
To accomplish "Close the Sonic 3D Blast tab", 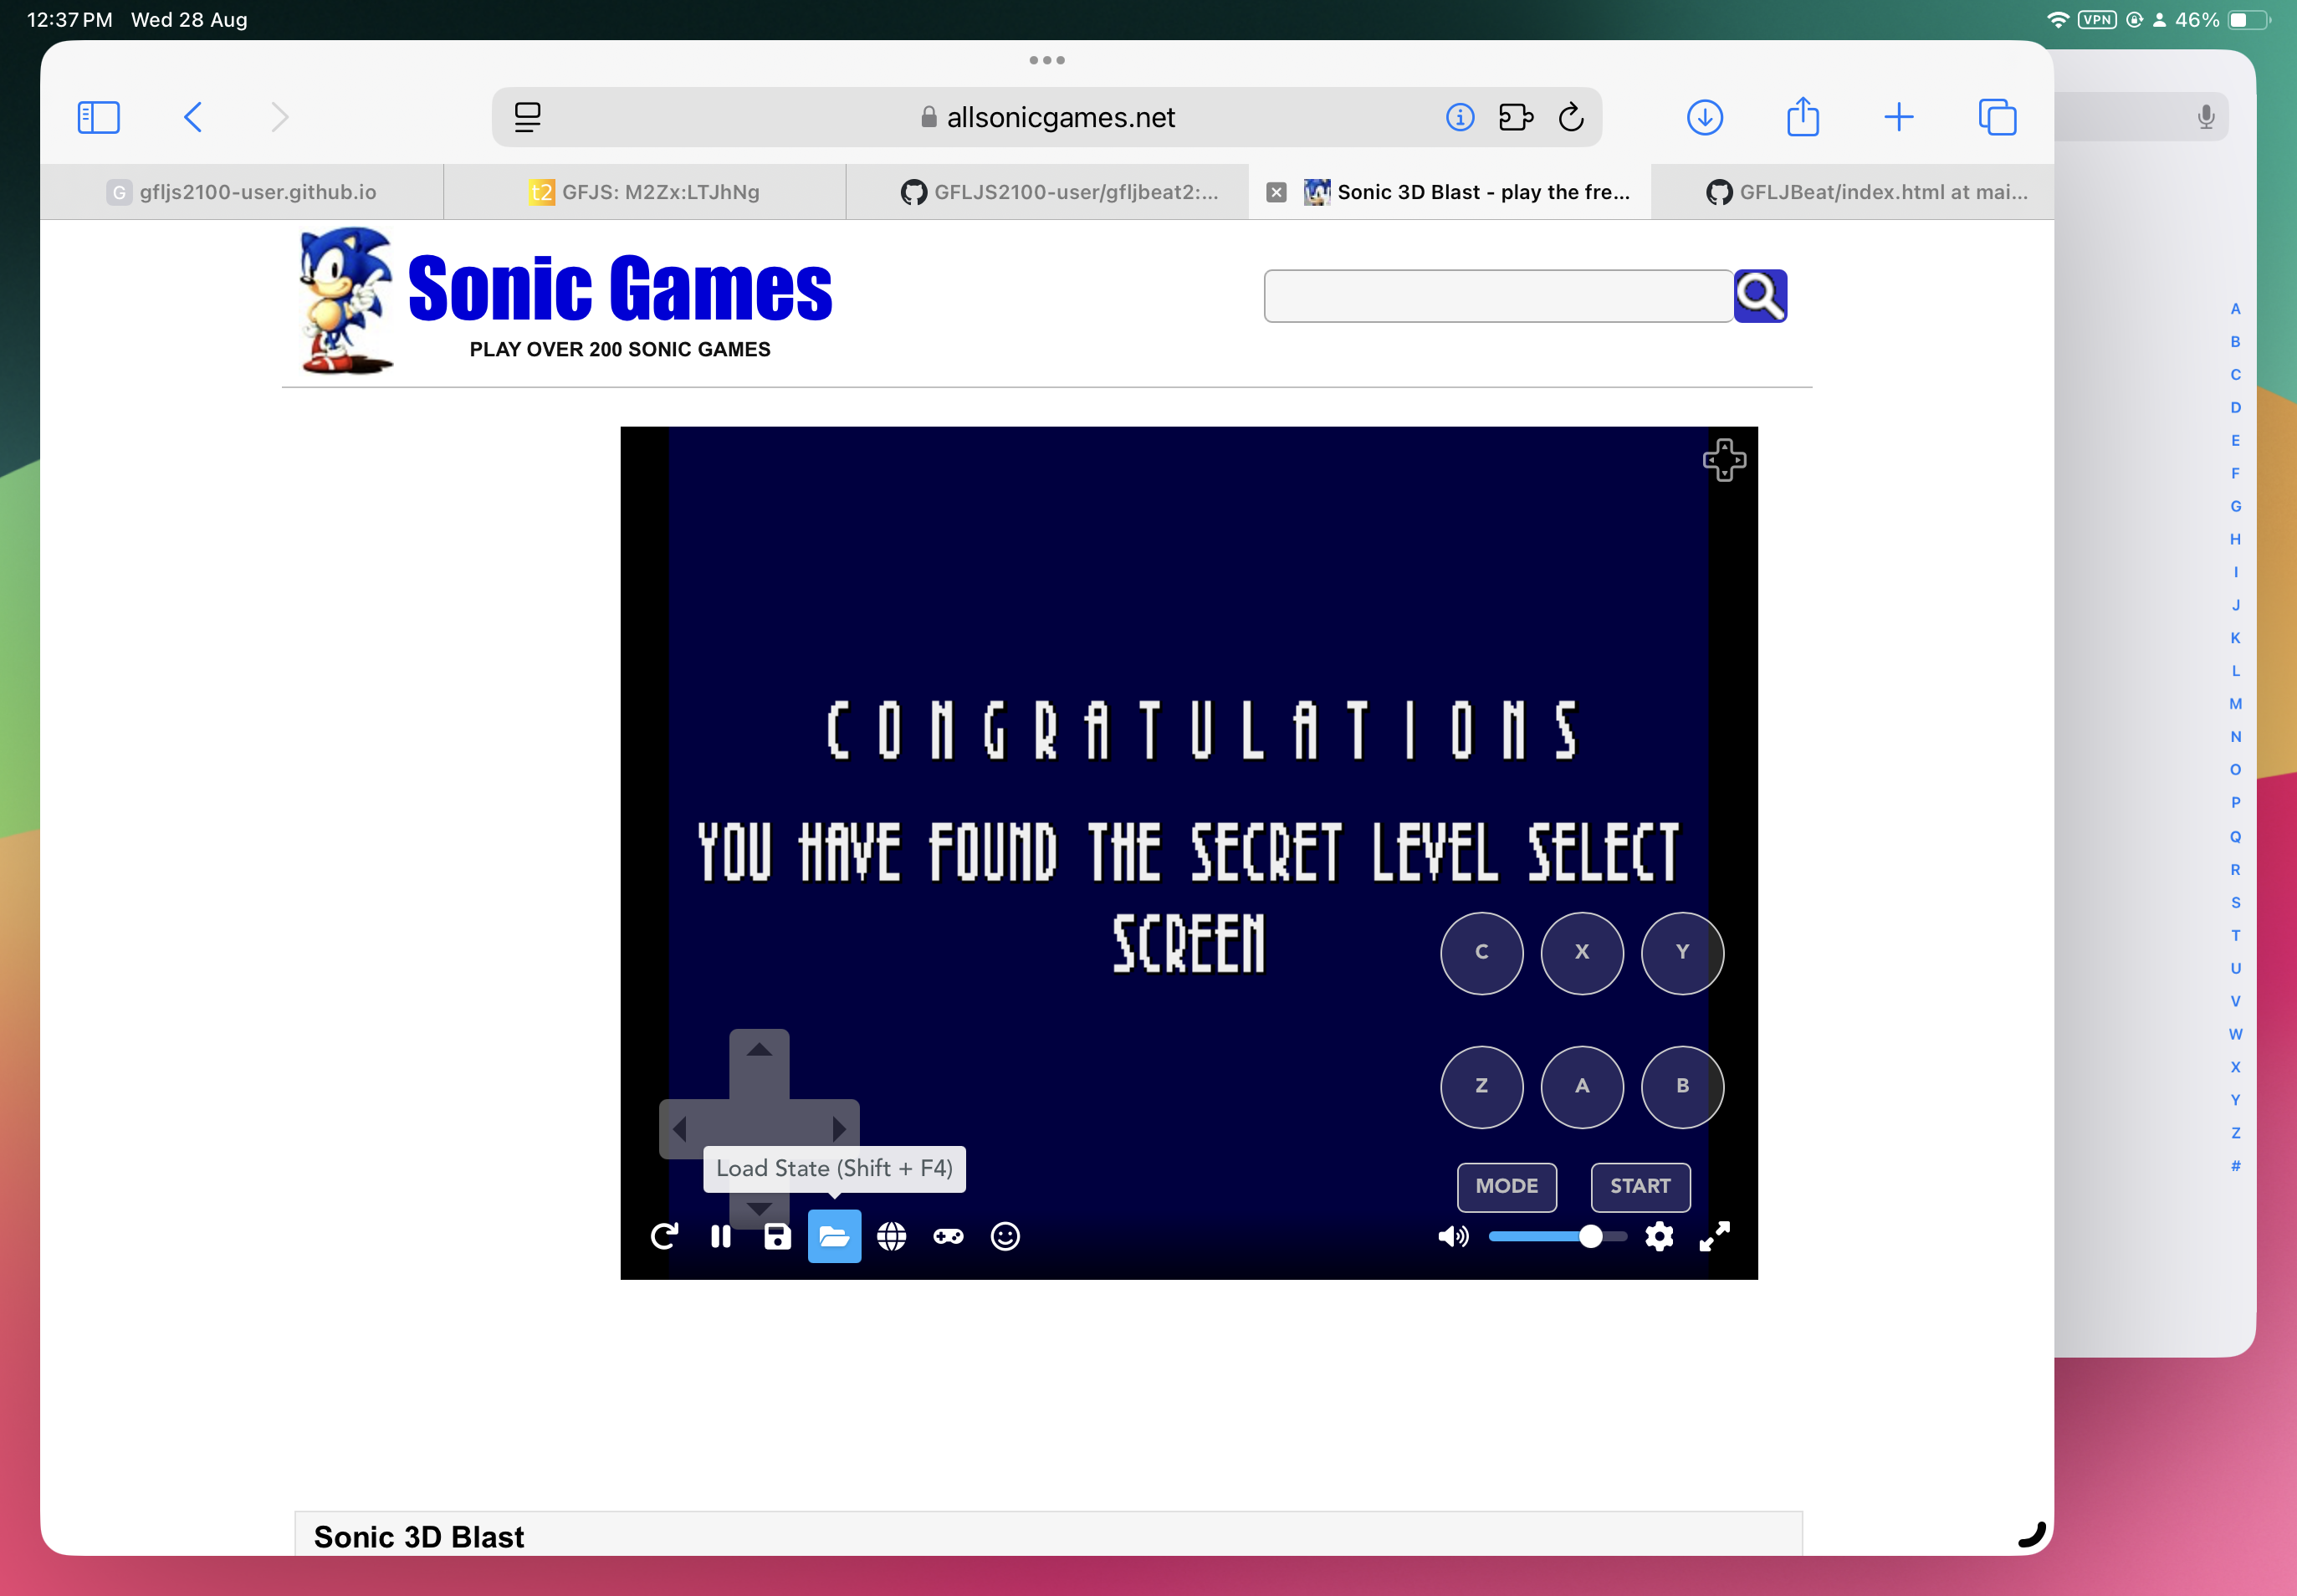I will pyautogui.click(x=1276, y=192).
